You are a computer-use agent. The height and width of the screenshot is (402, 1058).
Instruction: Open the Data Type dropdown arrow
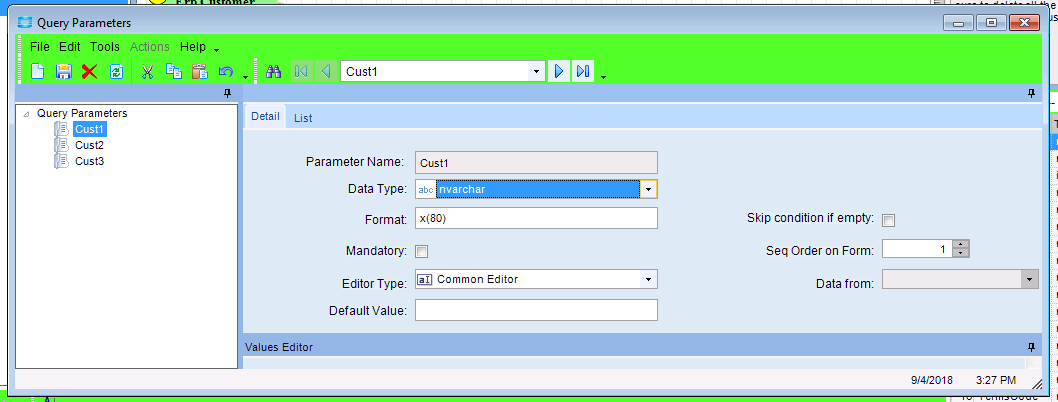(648, 190)
